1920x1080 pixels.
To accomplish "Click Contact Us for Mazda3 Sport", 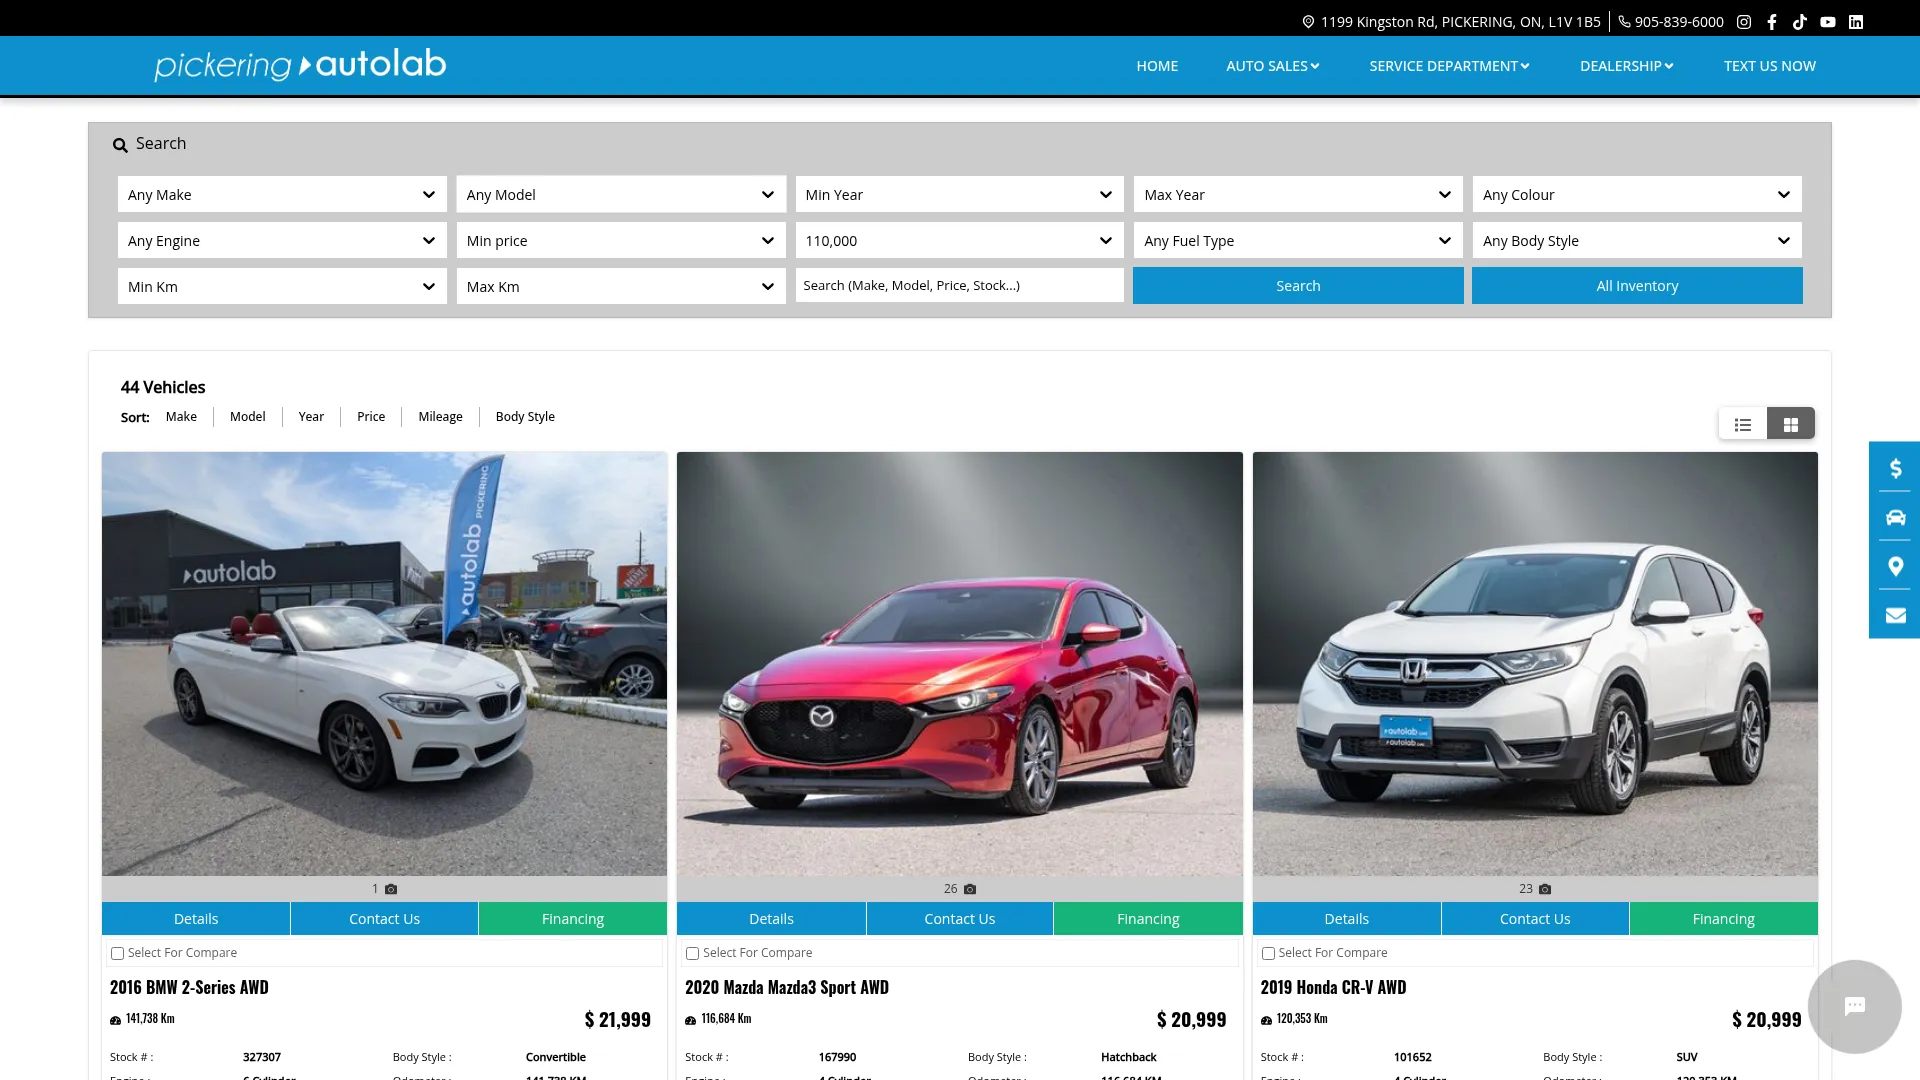I will click(960, 919).
